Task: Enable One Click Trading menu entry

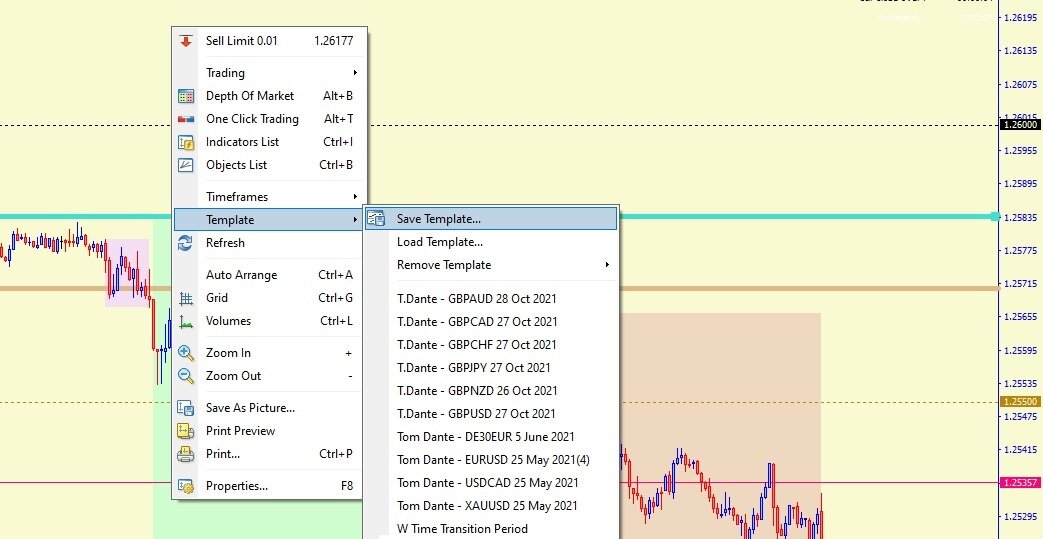Action: point(269,119)
